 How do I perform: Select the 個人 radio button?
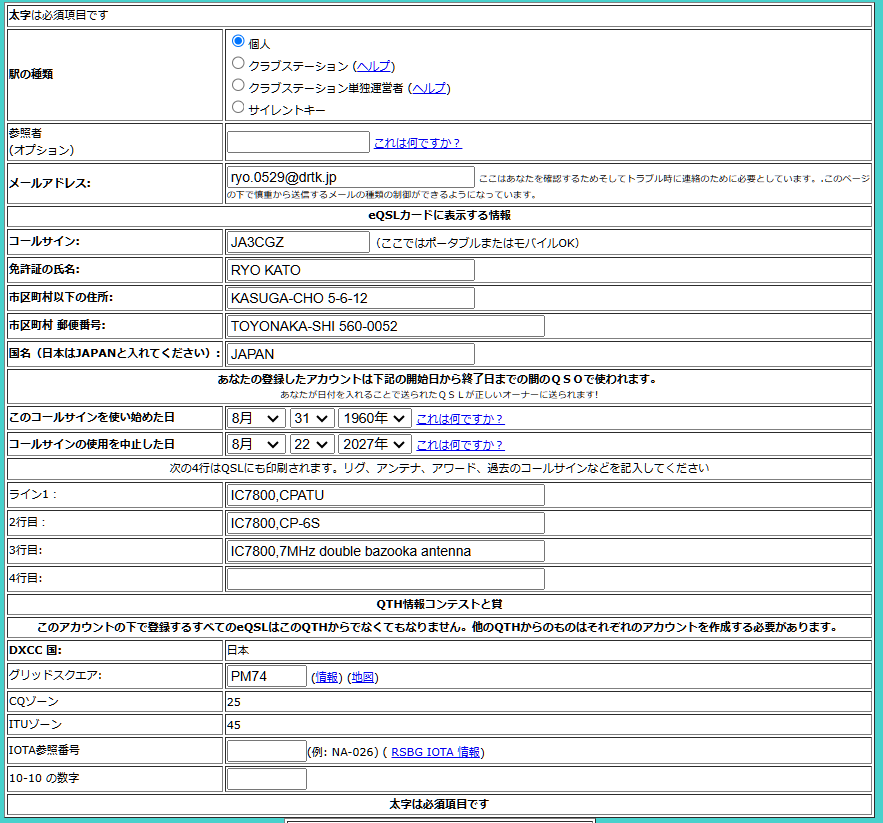[x=238, y=42]
